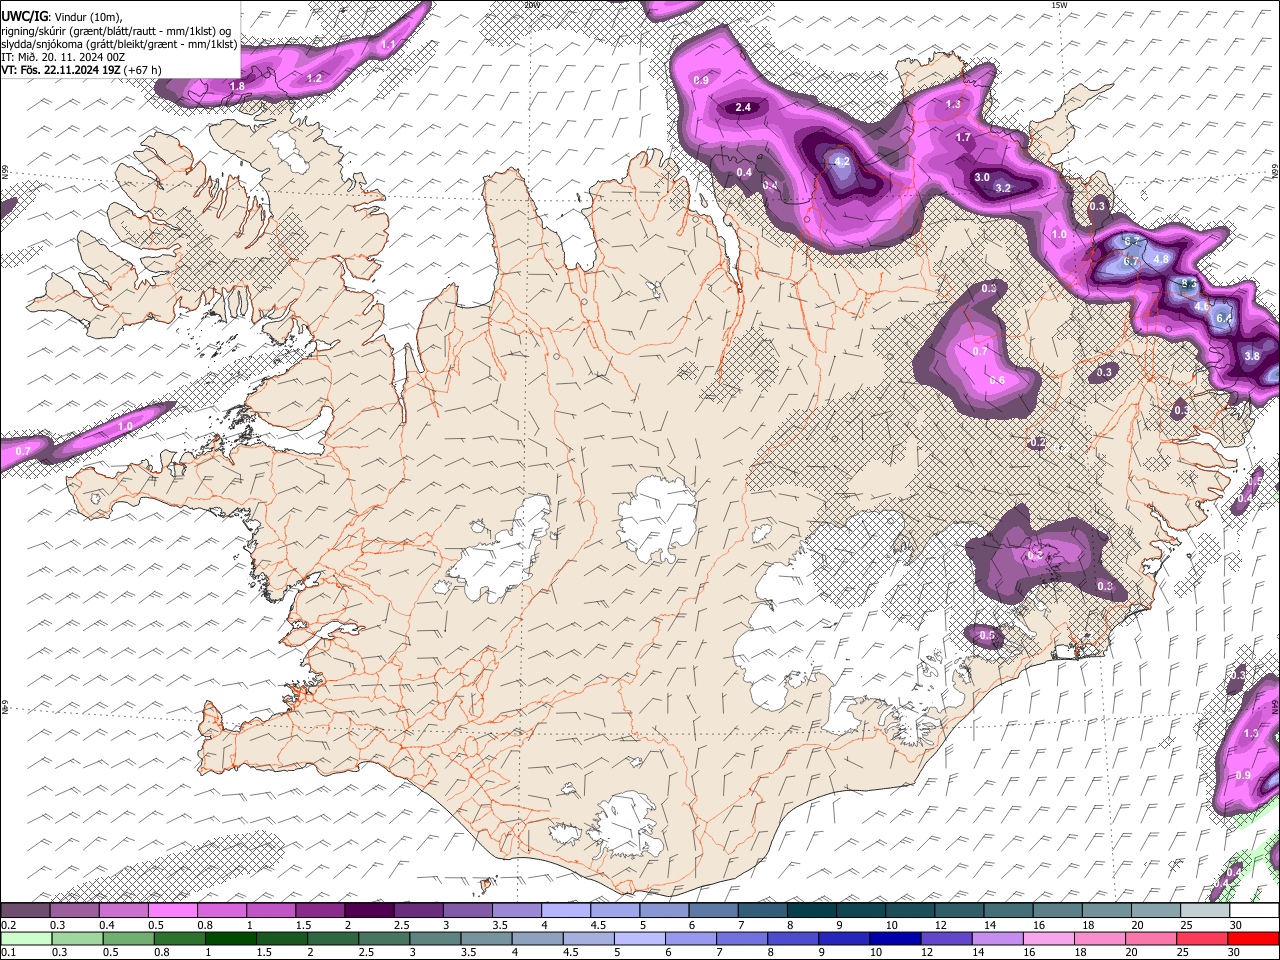Click the 15W longitude label at top
1280x960 pixels.
click(1059, 5)
